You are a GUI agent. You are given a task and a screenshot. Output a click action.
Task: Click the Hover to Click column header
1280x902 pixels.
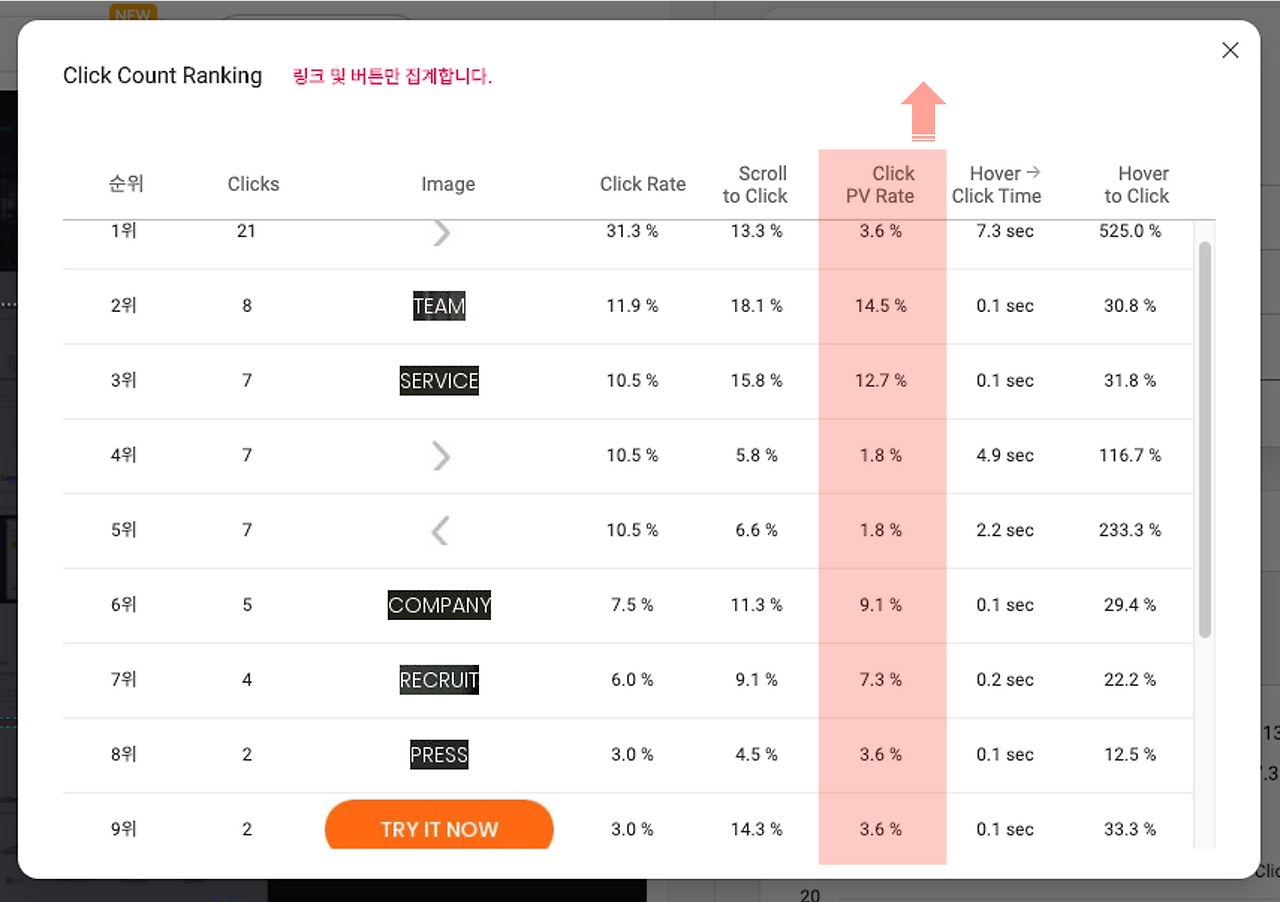(x=1137, y=185)
